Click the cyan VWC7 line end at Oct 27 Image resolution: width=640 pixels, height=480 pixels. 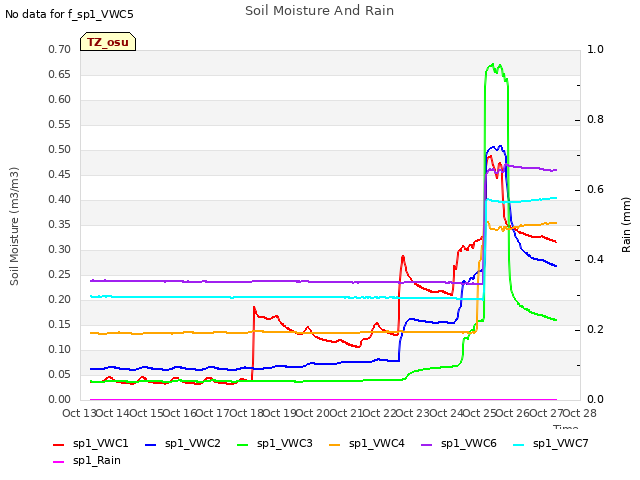point(554,198)
